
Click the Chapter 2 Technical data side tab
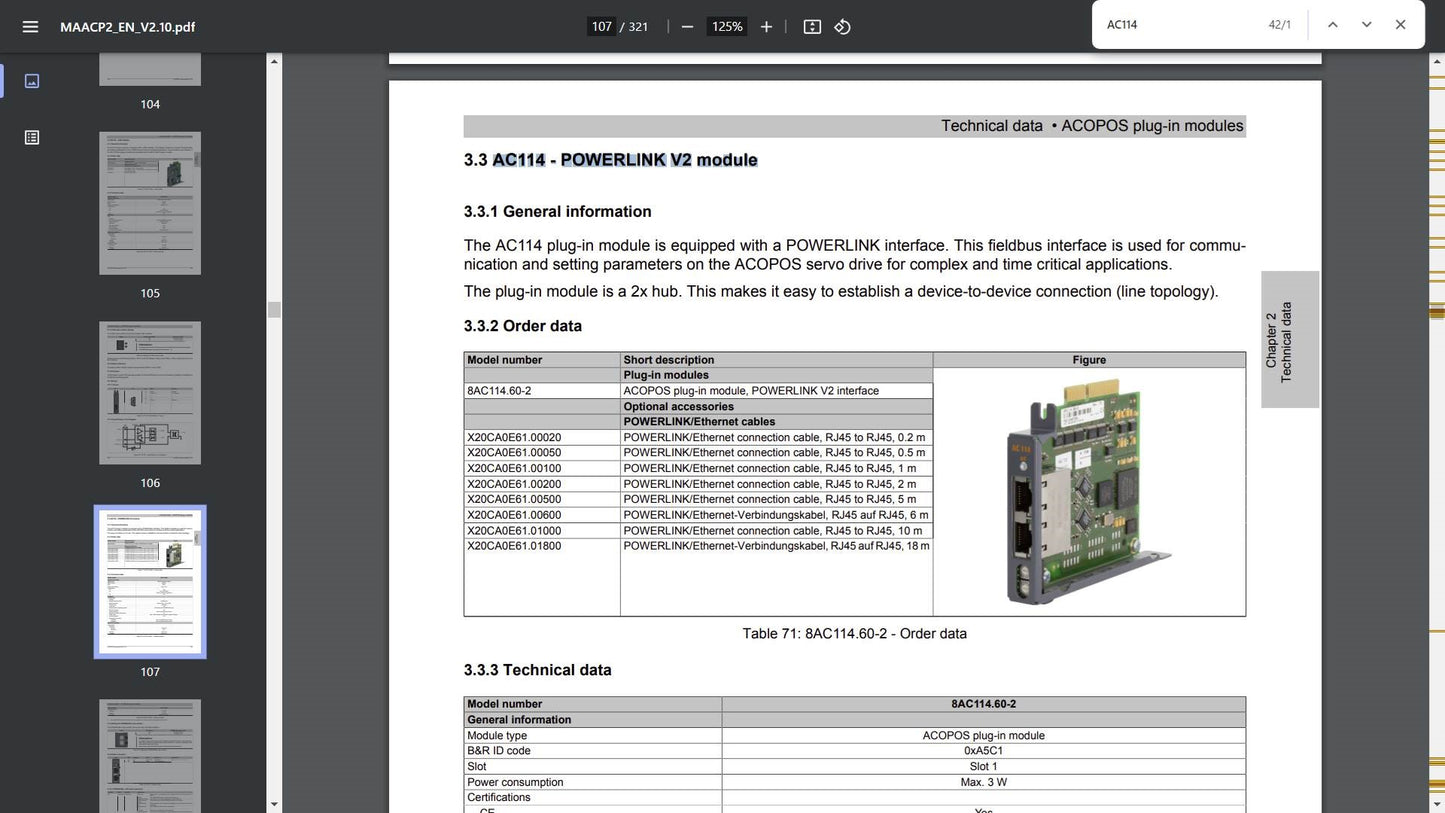[x=1290, y=340]
